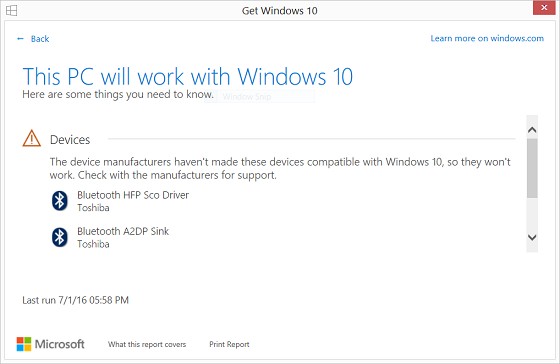Click the Bluetooth icon for HFP Sco Driver
560x364 pixels.
(x=60, y=200)
